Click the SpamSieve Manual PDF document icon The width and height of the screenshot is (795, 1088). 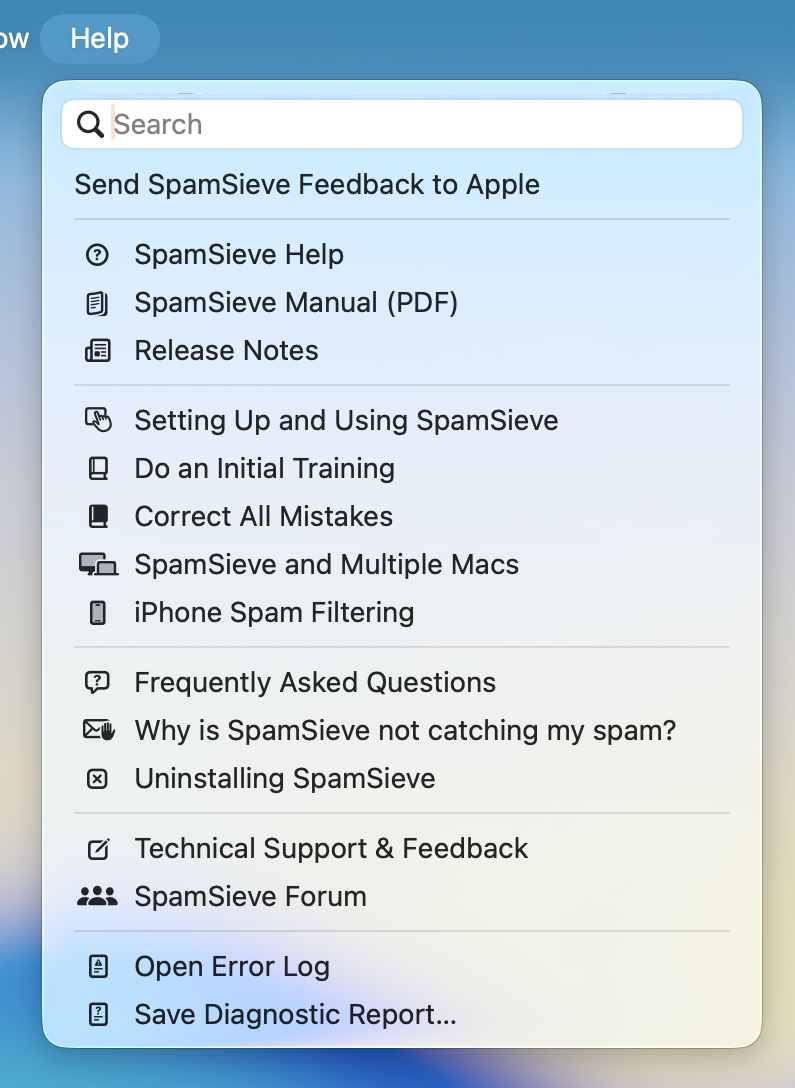pos(96,303)
